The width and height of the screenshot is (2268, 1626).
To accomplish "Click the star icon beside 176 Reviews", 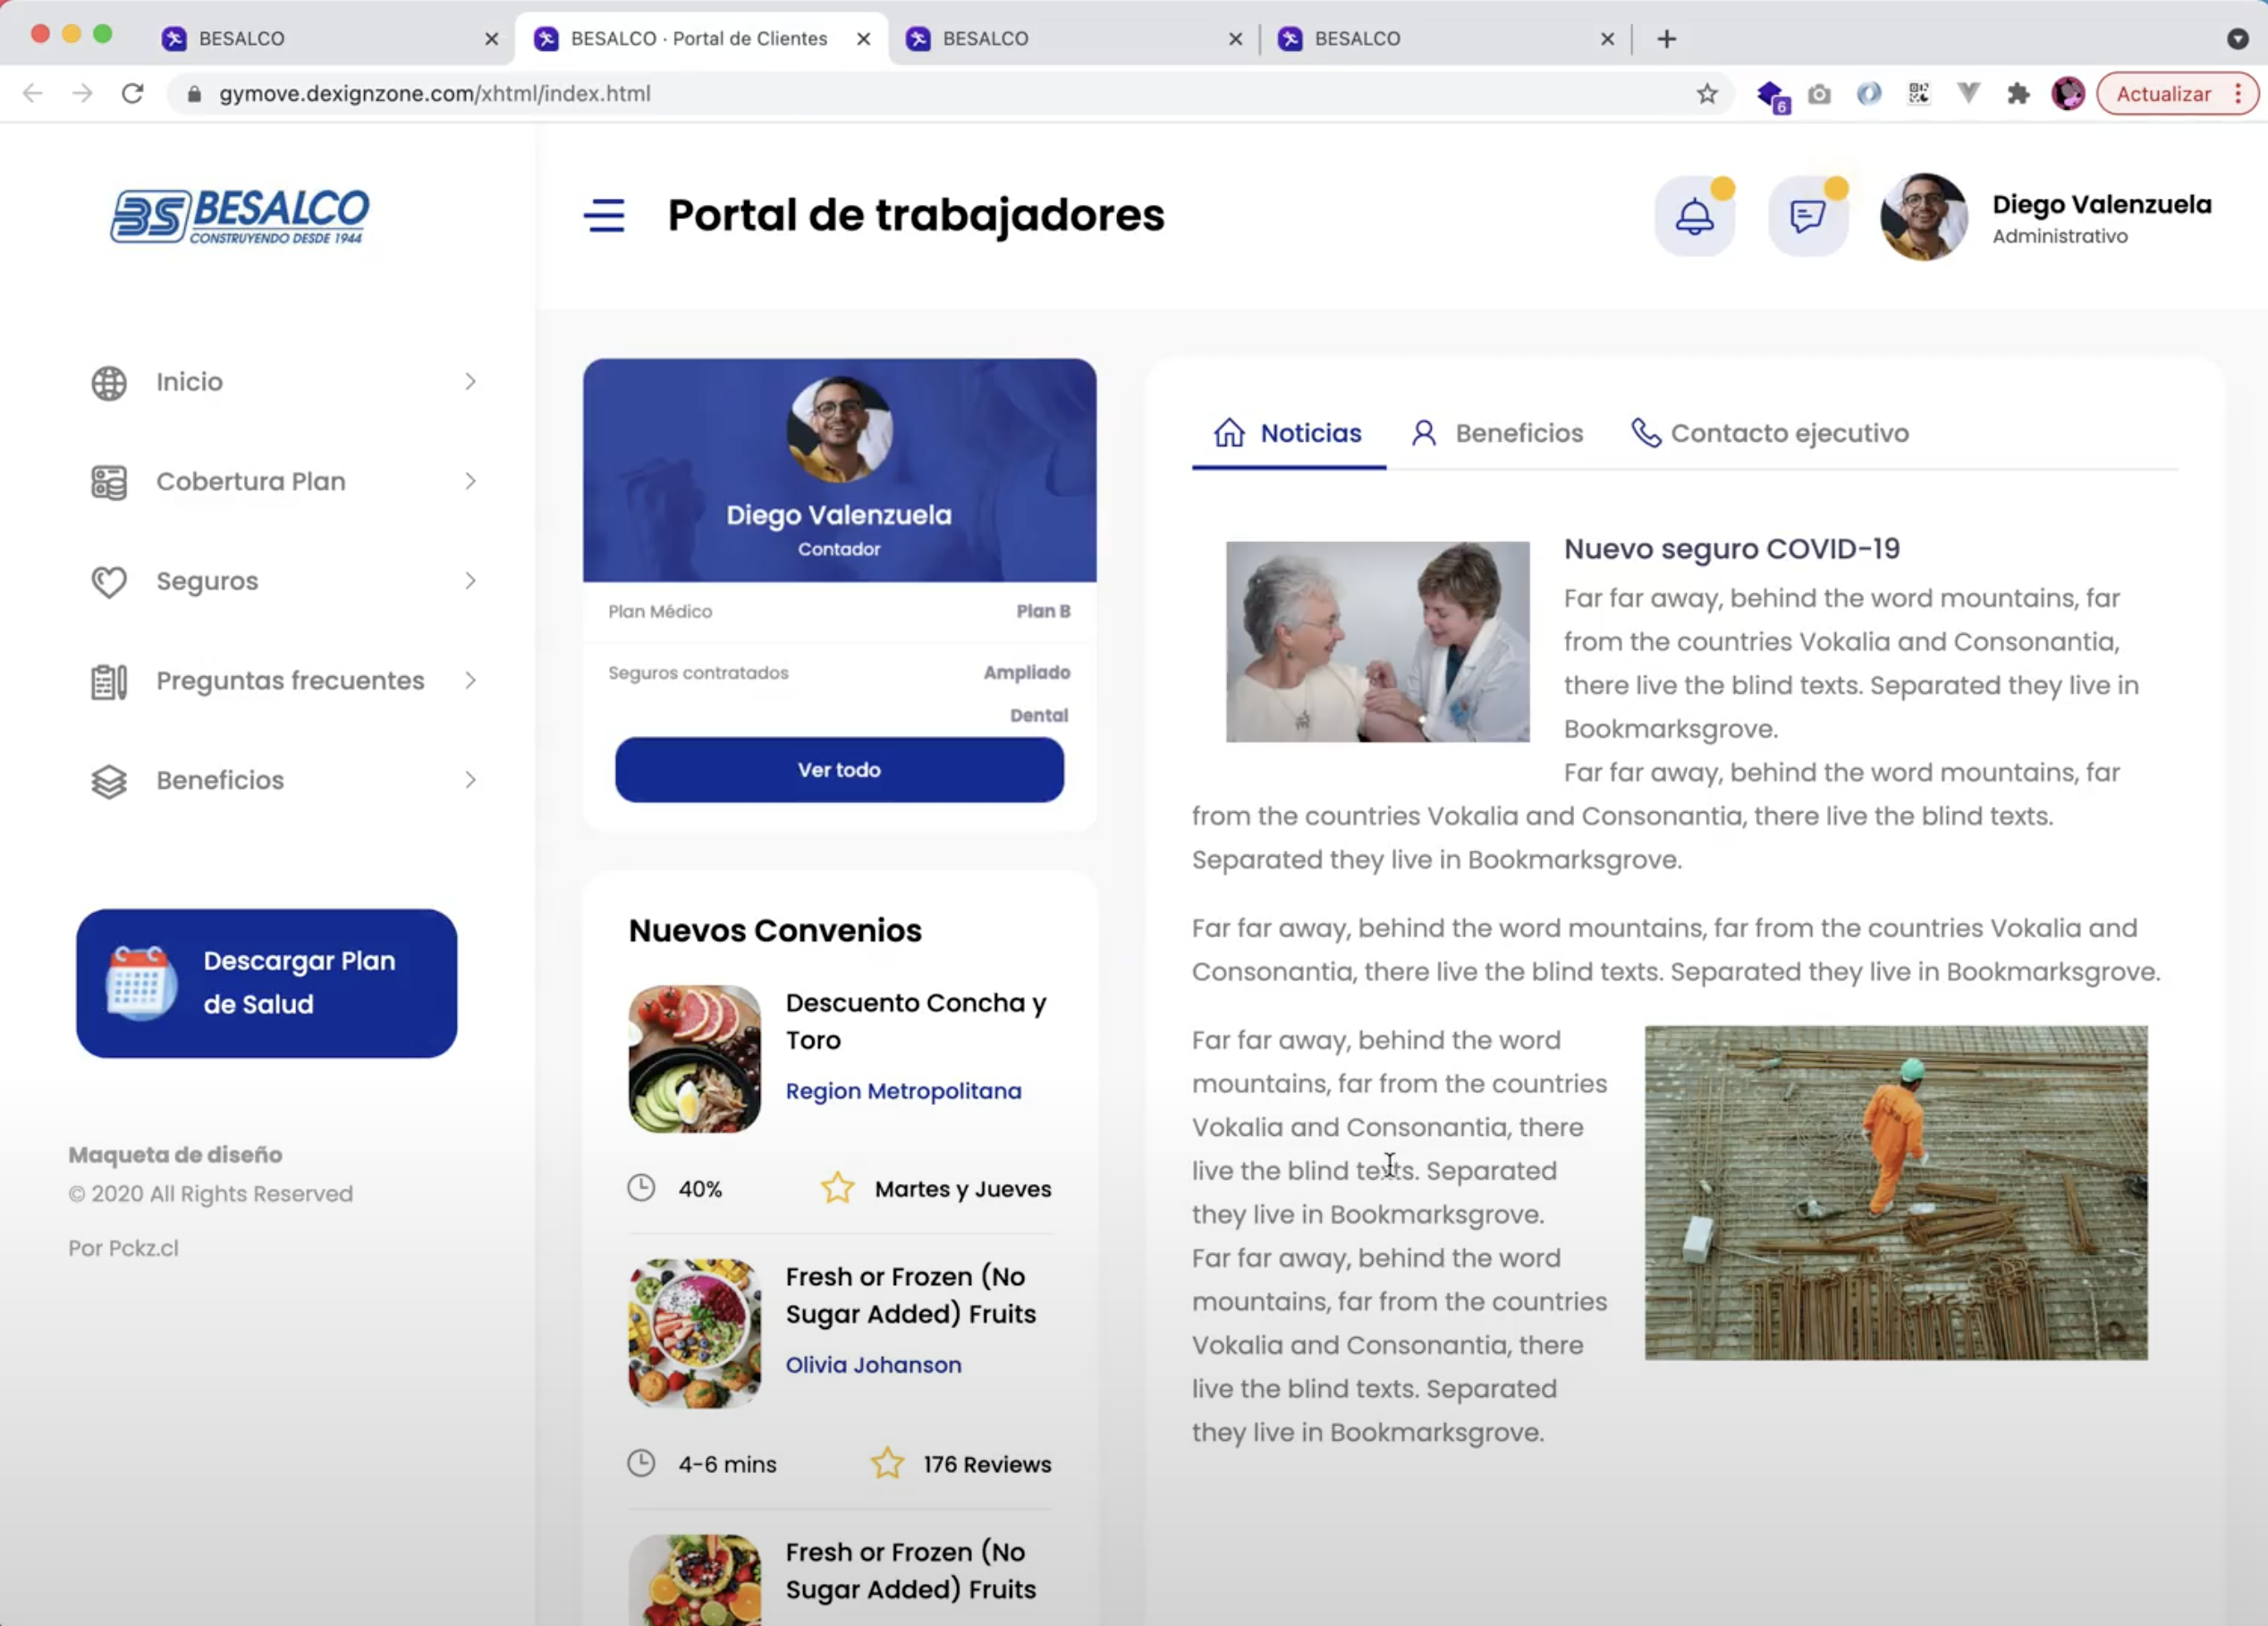I will [x=886, y=1464].
